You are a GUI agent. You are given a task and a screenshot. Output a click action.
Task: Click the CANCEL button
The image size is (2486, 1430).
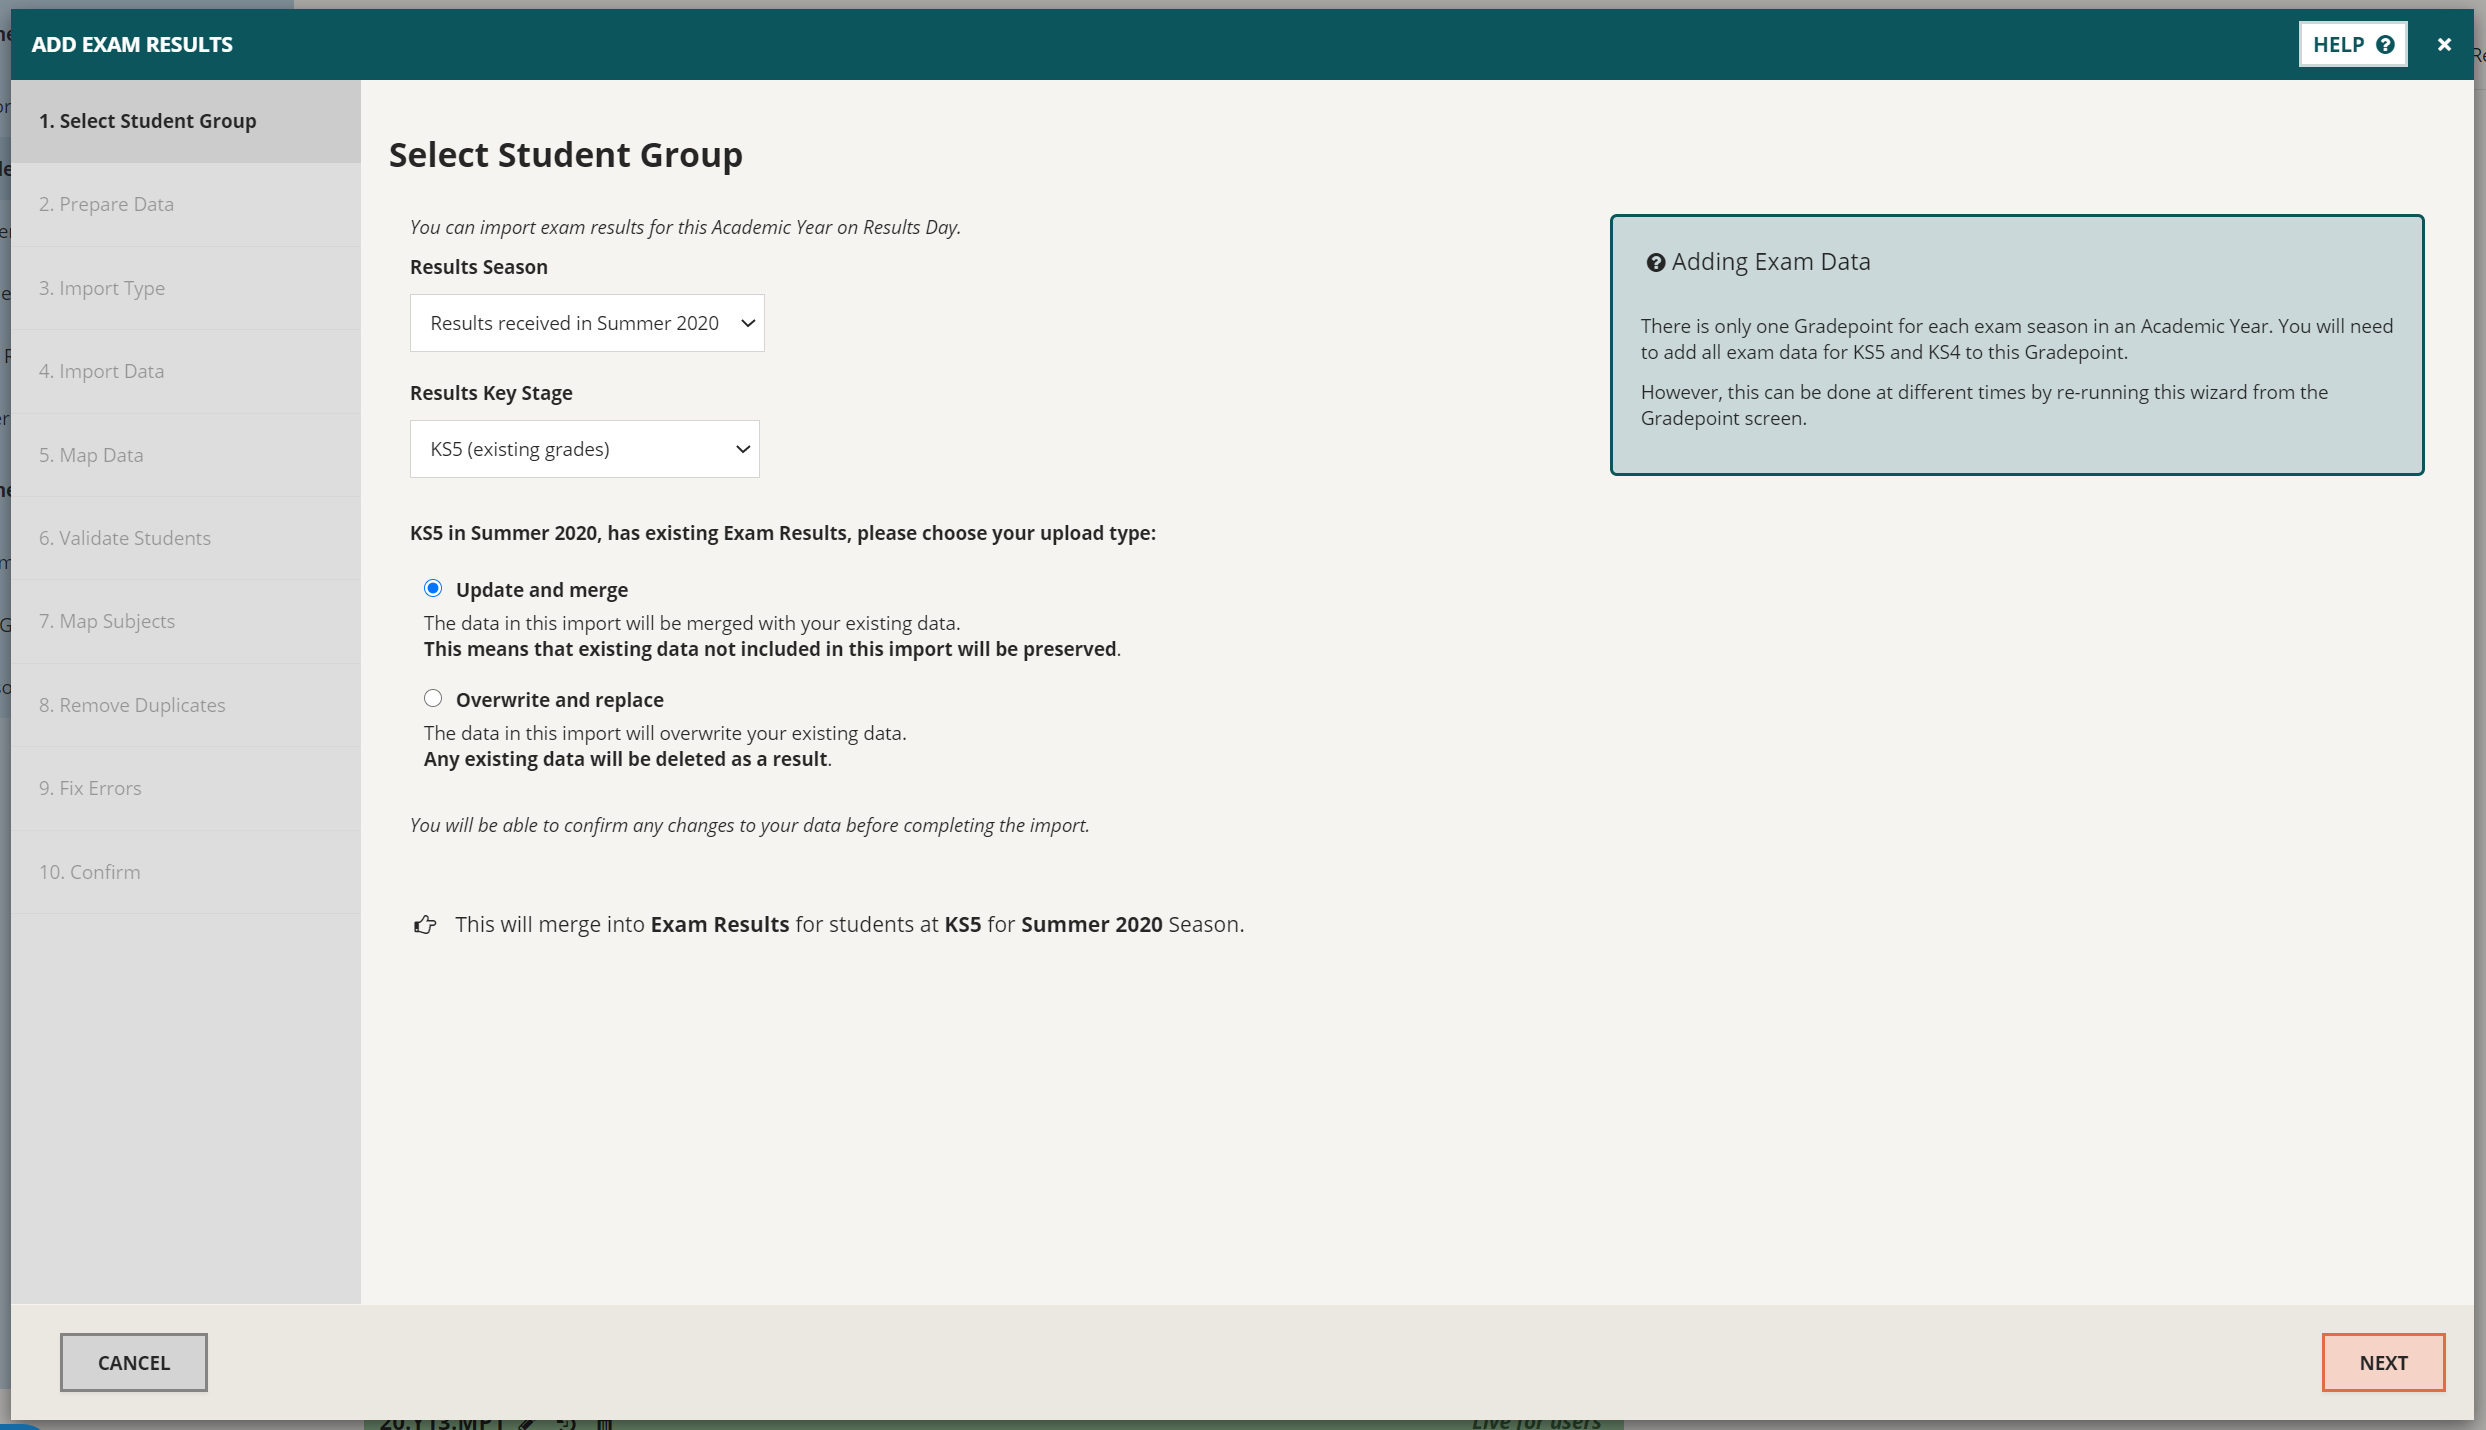click(x=133, y=1362)
